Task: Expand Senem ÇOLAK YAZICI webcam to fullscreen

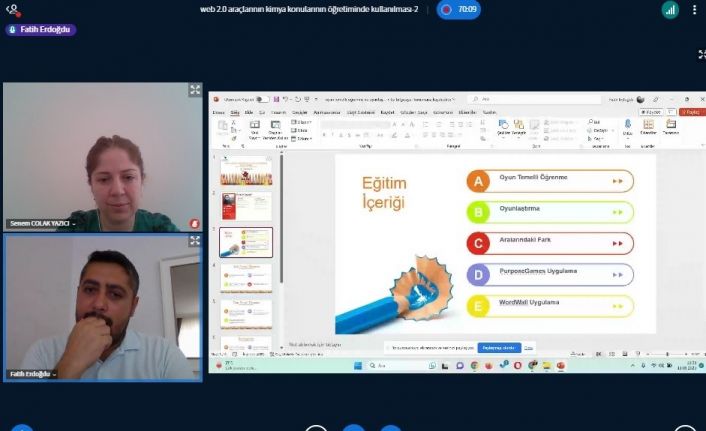Action: point(195,90)
